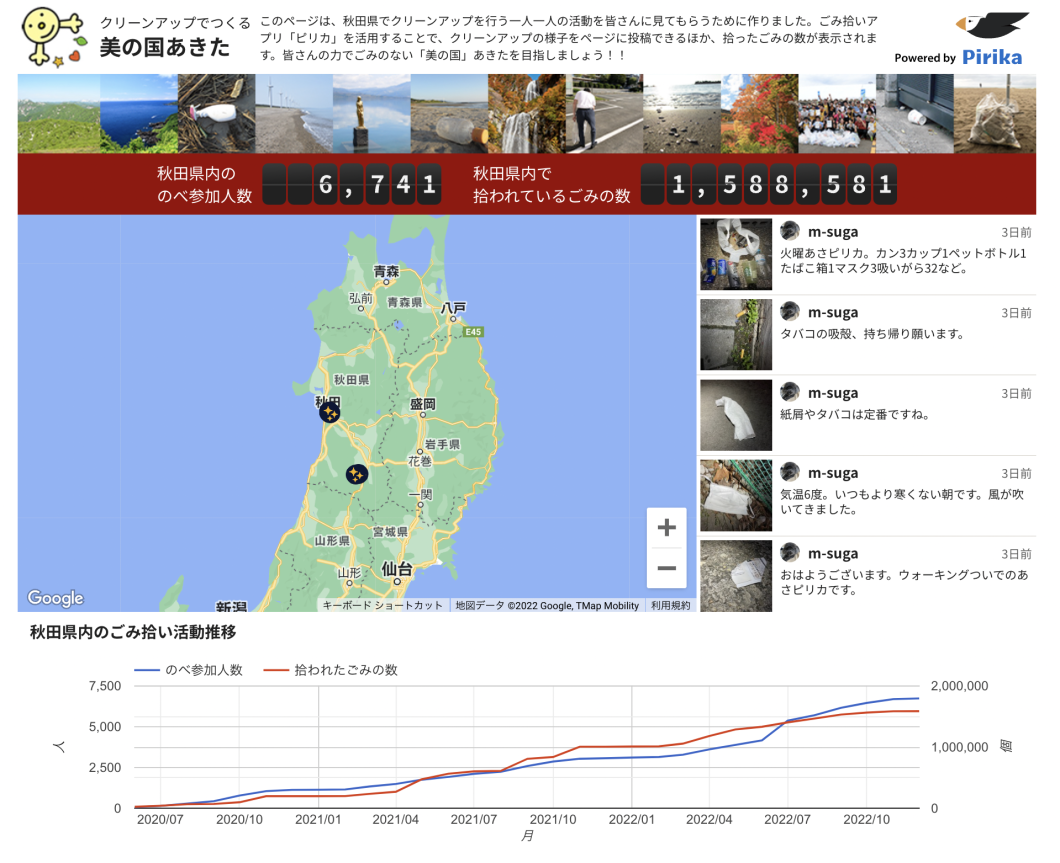Click the red 拾われたごみの数 legend line

coord(276,670)
